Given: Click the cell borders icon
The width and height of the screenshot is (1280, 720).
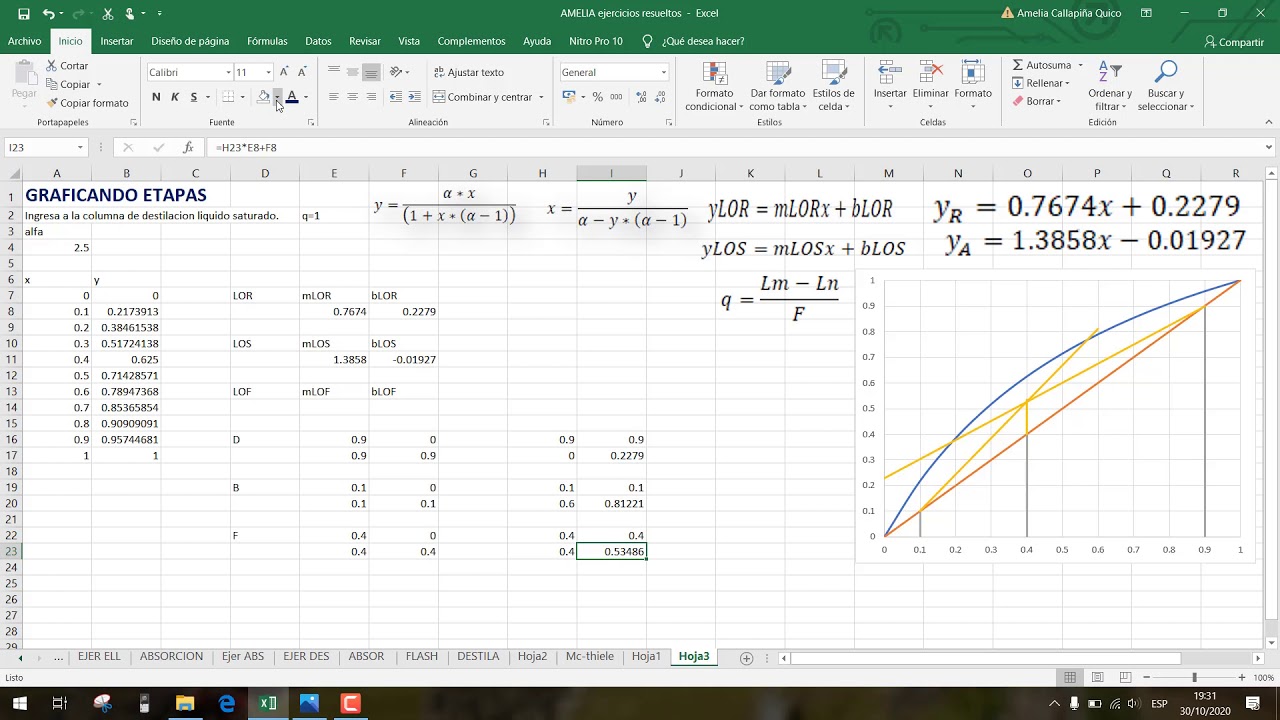Looking at the screenshot, I should click(x=228, y=97).
